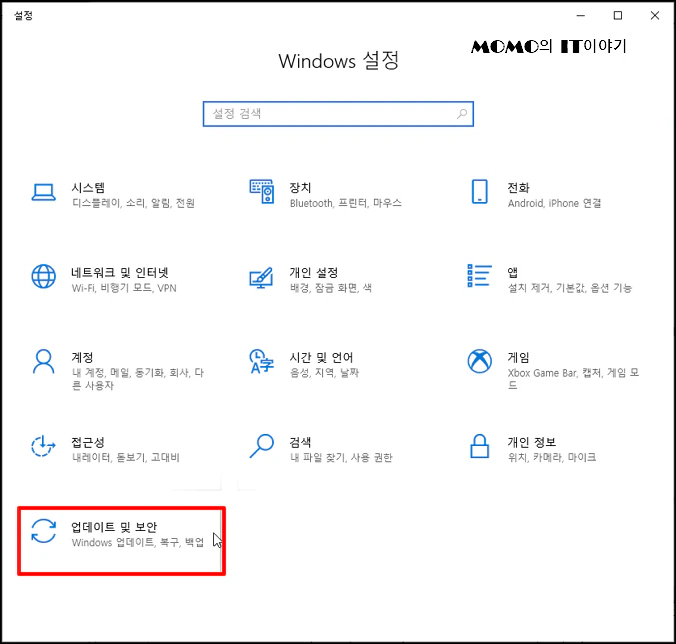
Task: Click text '위치, 카메라, 마이크'
Action: coord(552,457)
